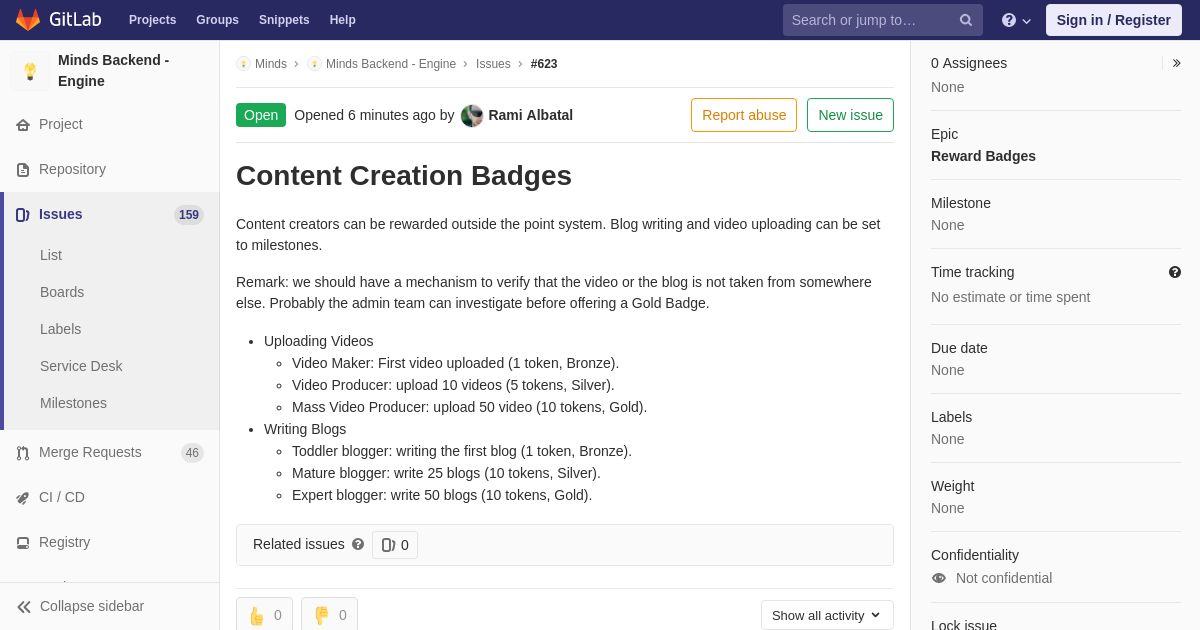The width and height of the screenshot is (1200, 630).
Task: Click the Content Creation Badges title
Action: pos(404,176)
